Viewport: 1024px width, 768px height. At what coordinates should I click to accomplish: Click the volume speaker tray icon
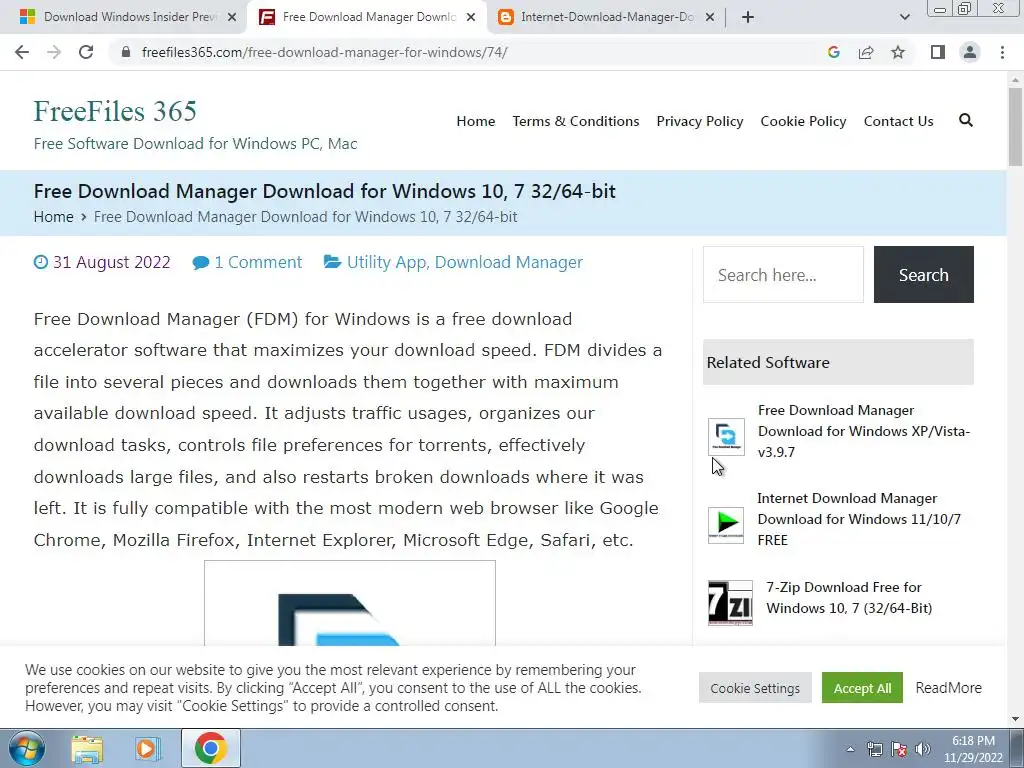(x=923, y=749)
